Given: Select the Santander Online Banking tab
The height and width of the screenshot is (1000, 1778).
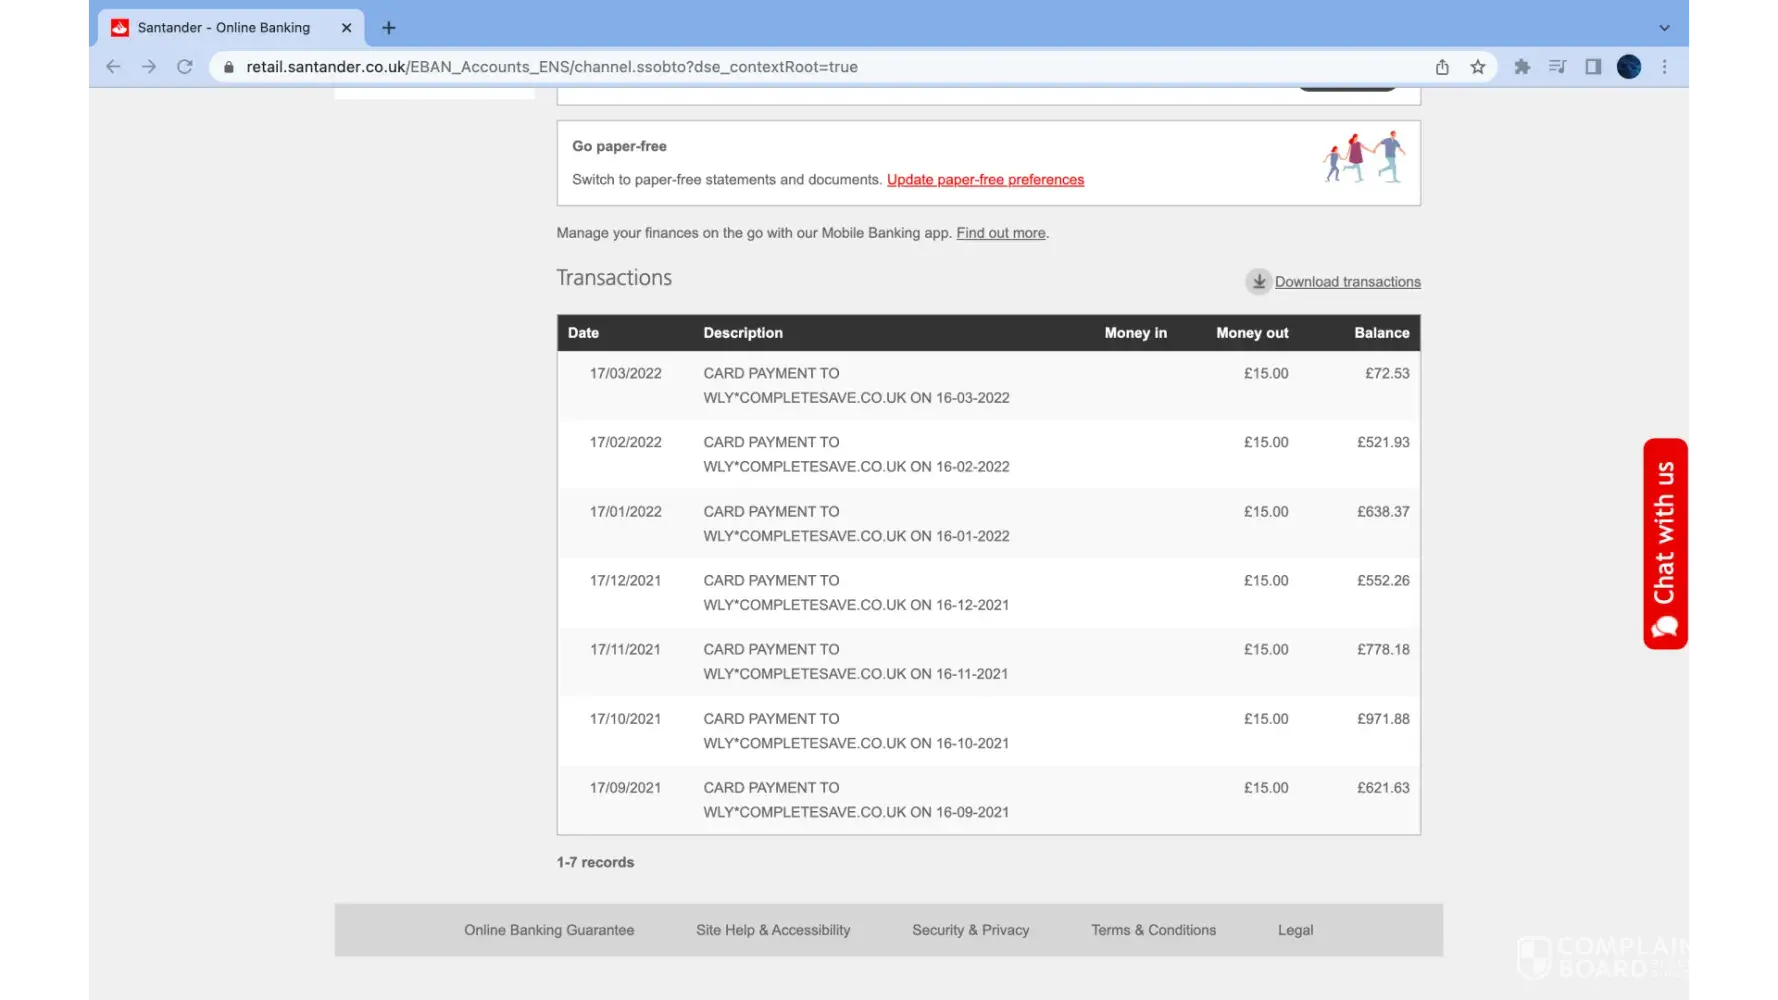Looking at the screenshot, I should click(x=224, y=28).
